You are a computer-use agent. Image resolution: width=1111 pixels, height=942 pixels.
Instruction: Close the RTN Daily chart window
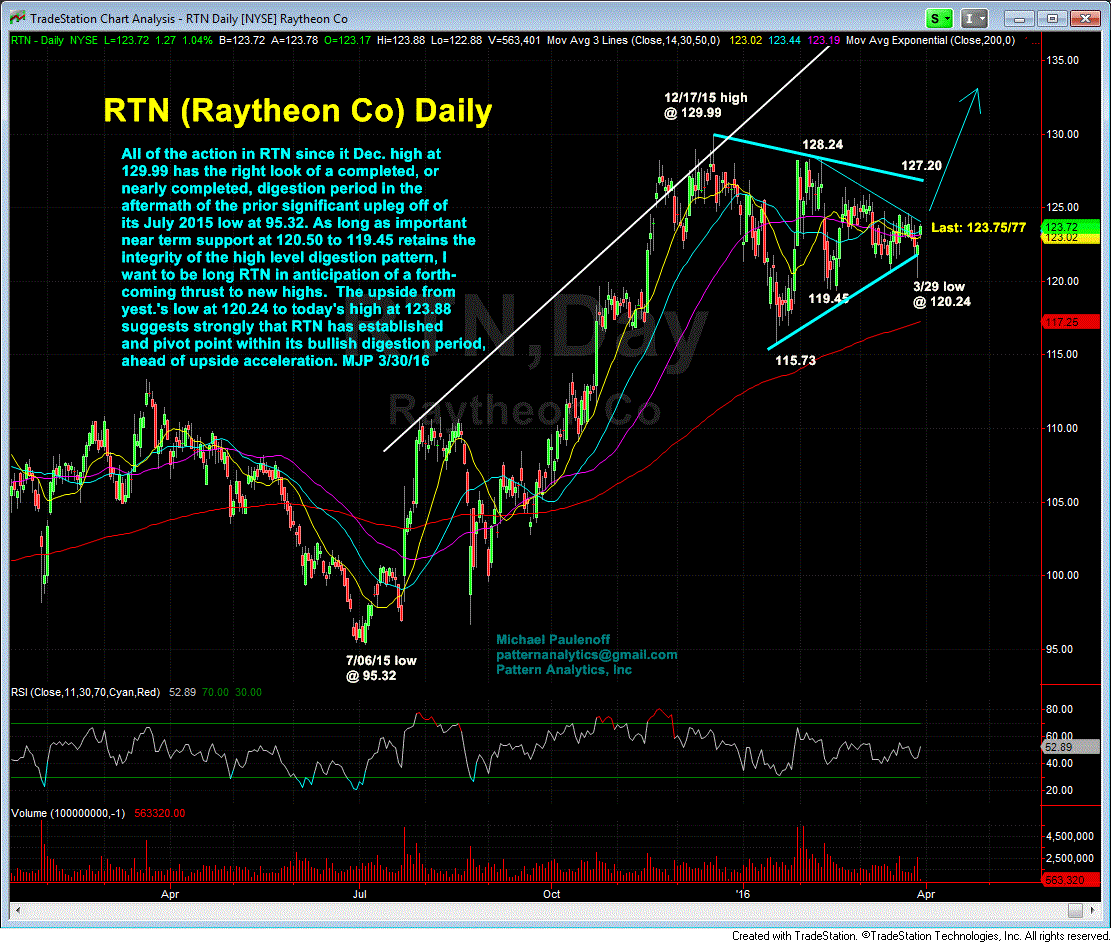1084,19
